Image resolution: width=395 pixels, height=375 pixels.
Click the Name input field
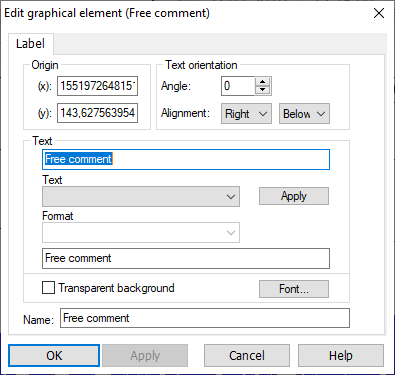205,318
